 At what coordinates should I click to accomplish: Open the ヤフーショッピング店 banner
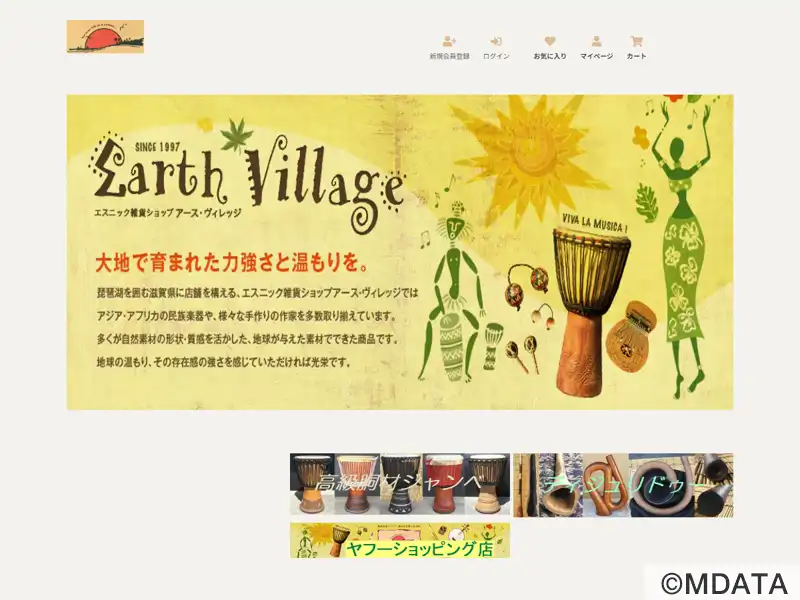point(400,540)
